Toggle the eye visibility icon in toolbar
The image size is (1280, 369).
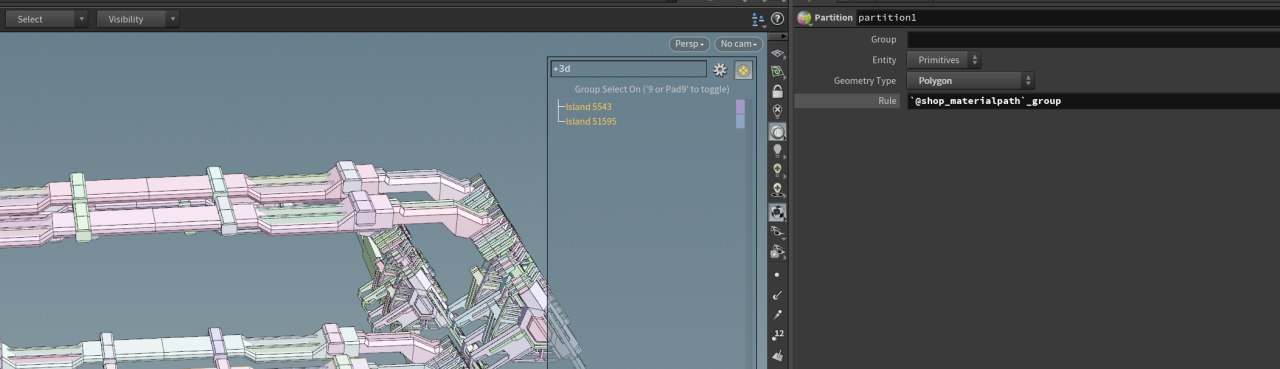[x=778, y=233]
